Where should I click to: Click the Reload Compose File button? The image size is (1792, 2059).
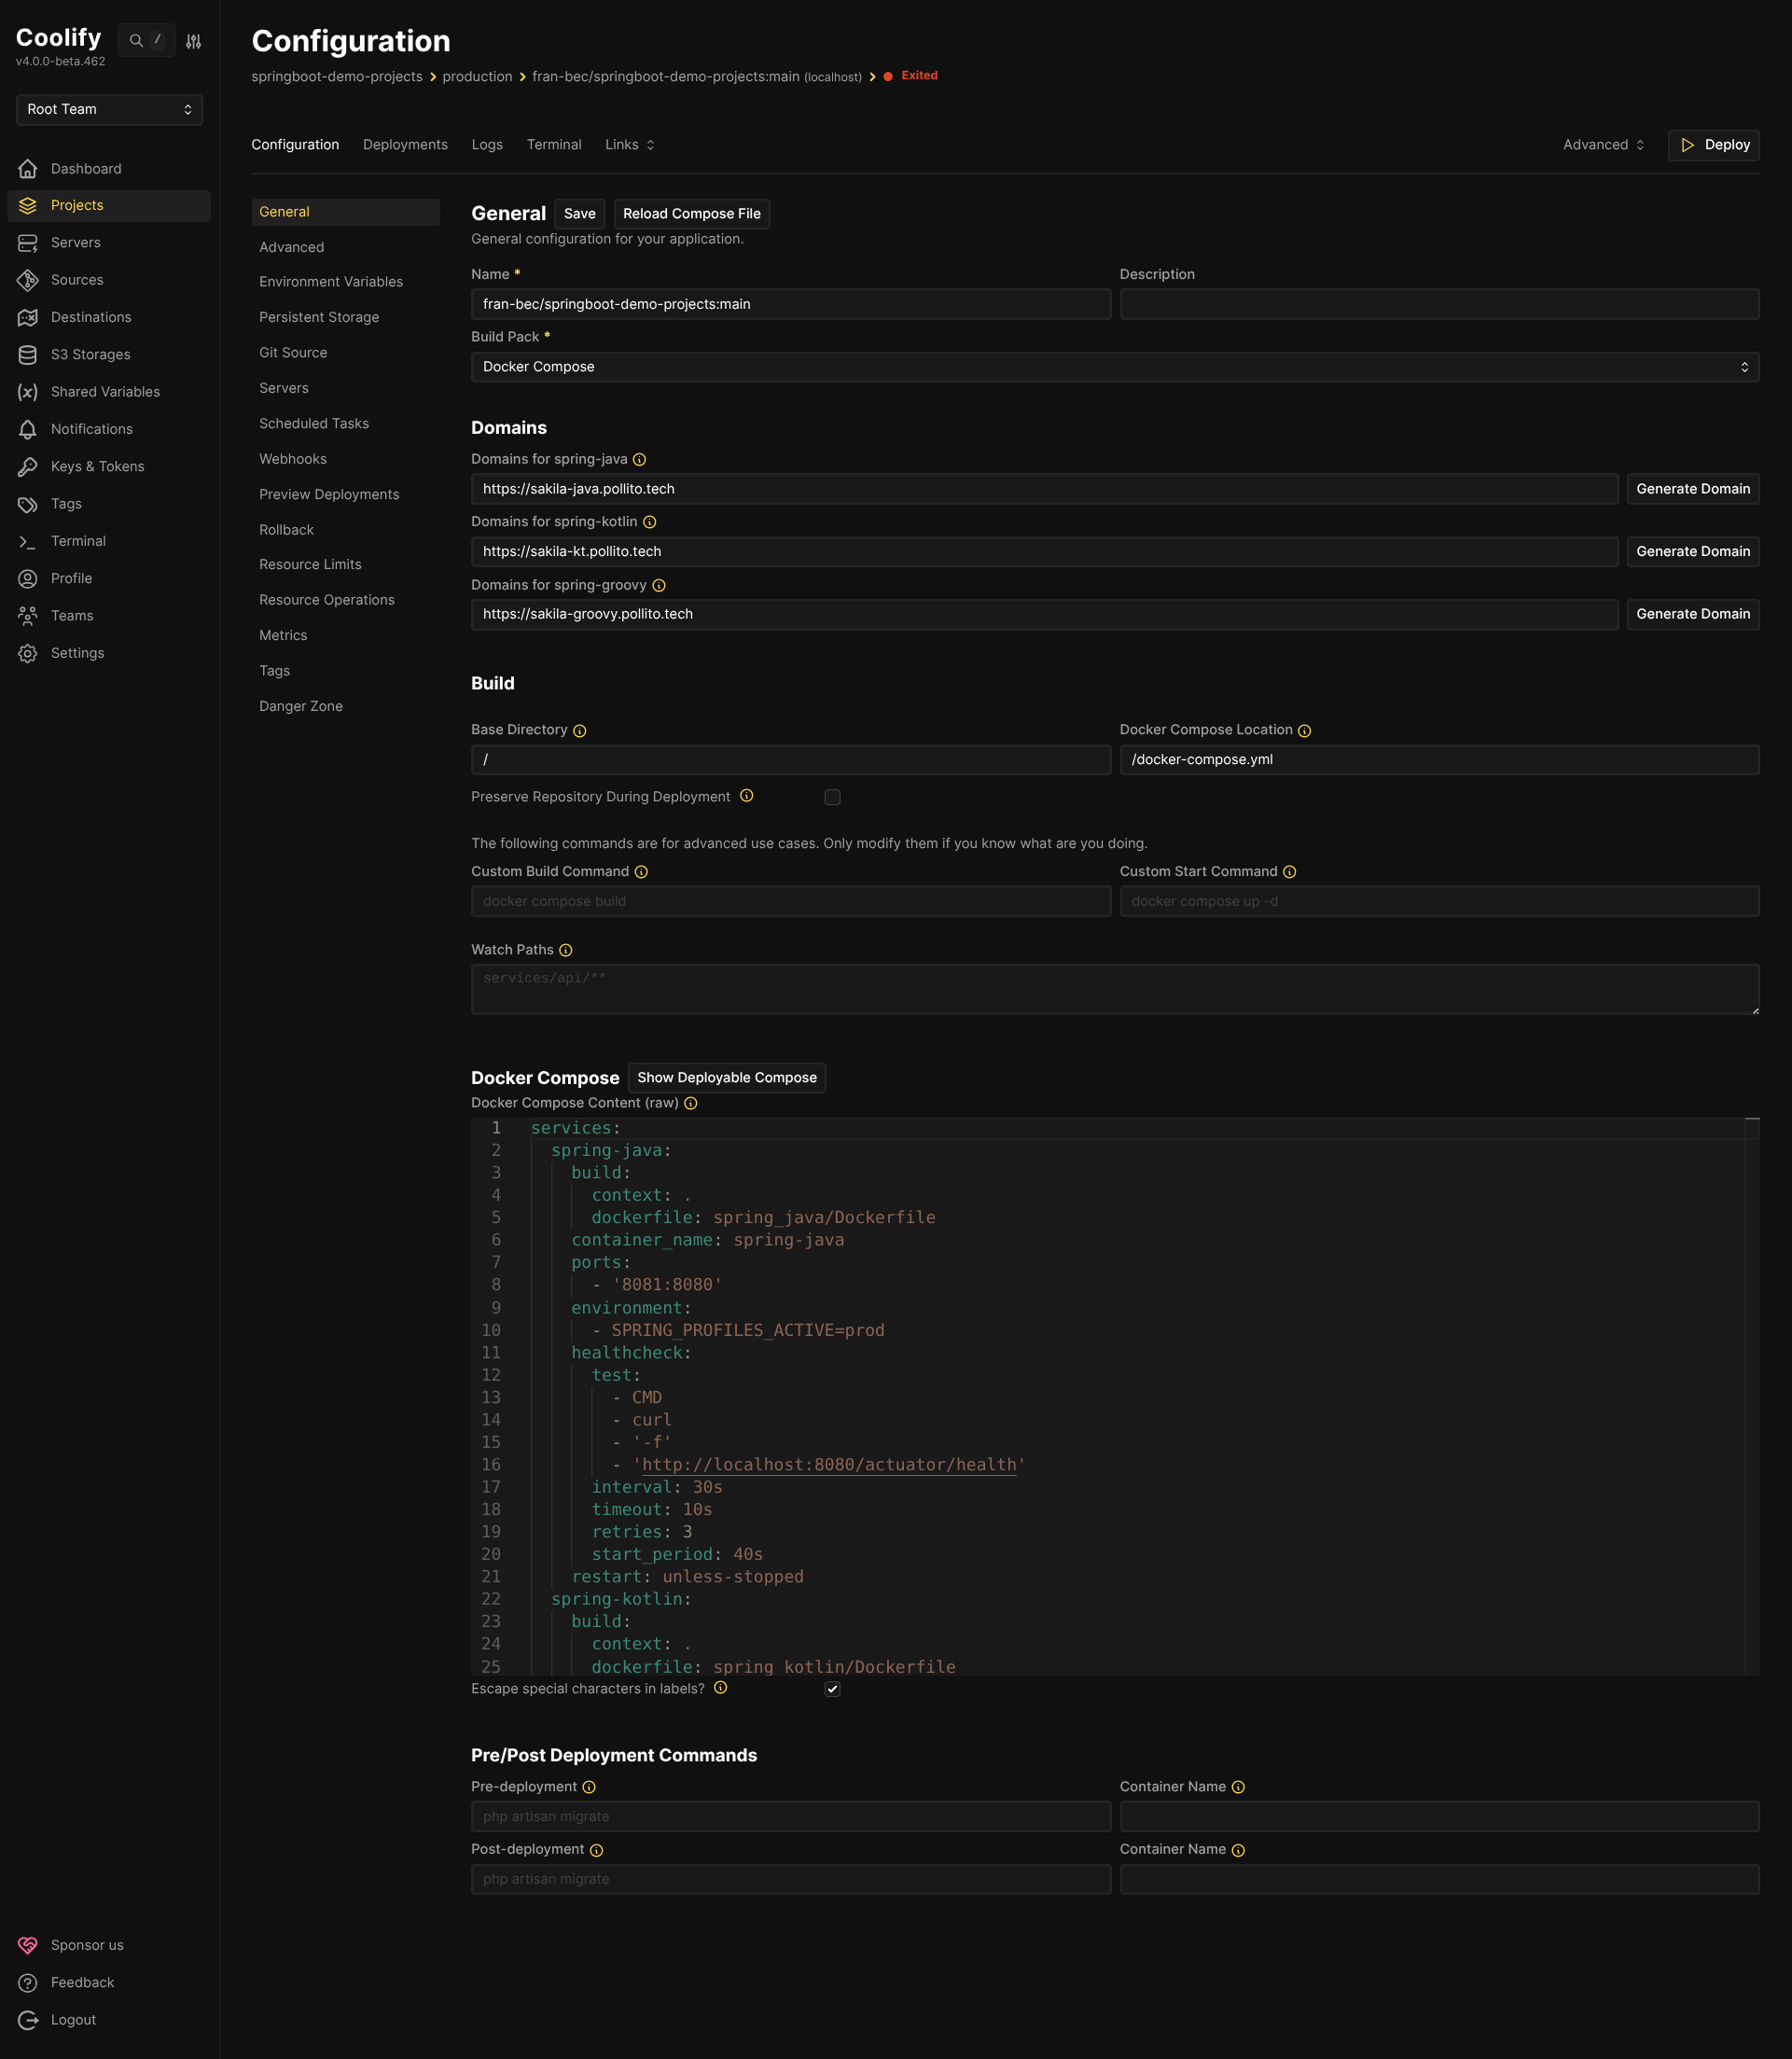click(691, 214)
